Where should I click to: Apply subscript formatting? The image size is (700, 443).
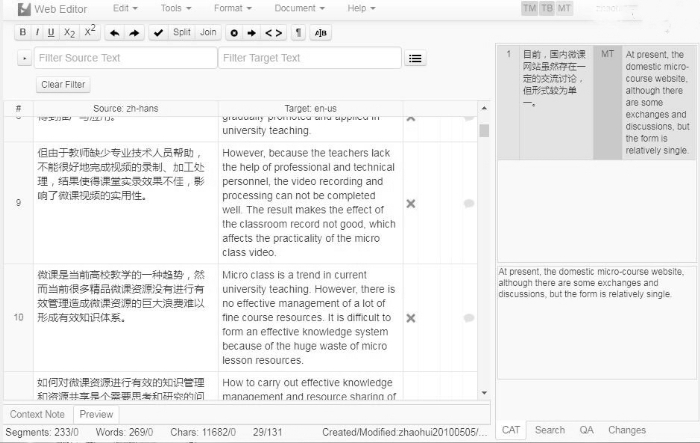pyautogui.click(x=69, y=32)
